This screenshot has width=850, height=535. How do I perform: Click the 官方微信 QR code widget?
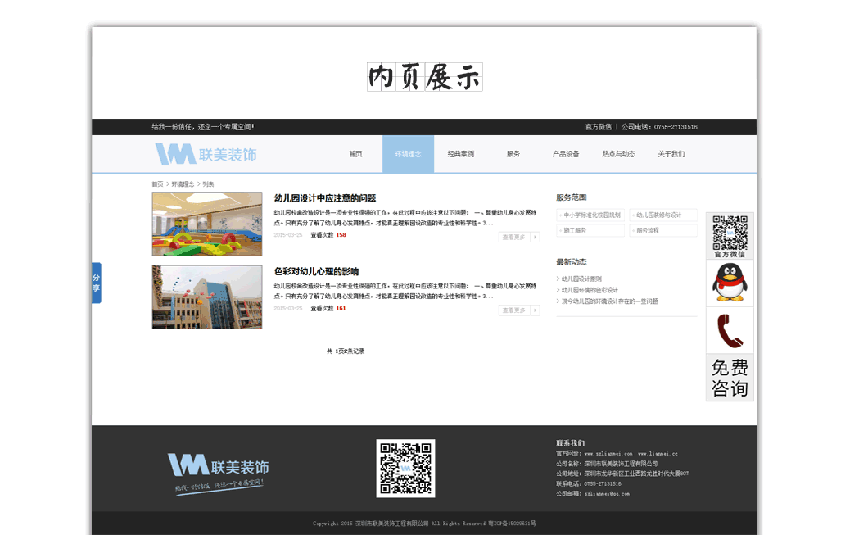731,236
